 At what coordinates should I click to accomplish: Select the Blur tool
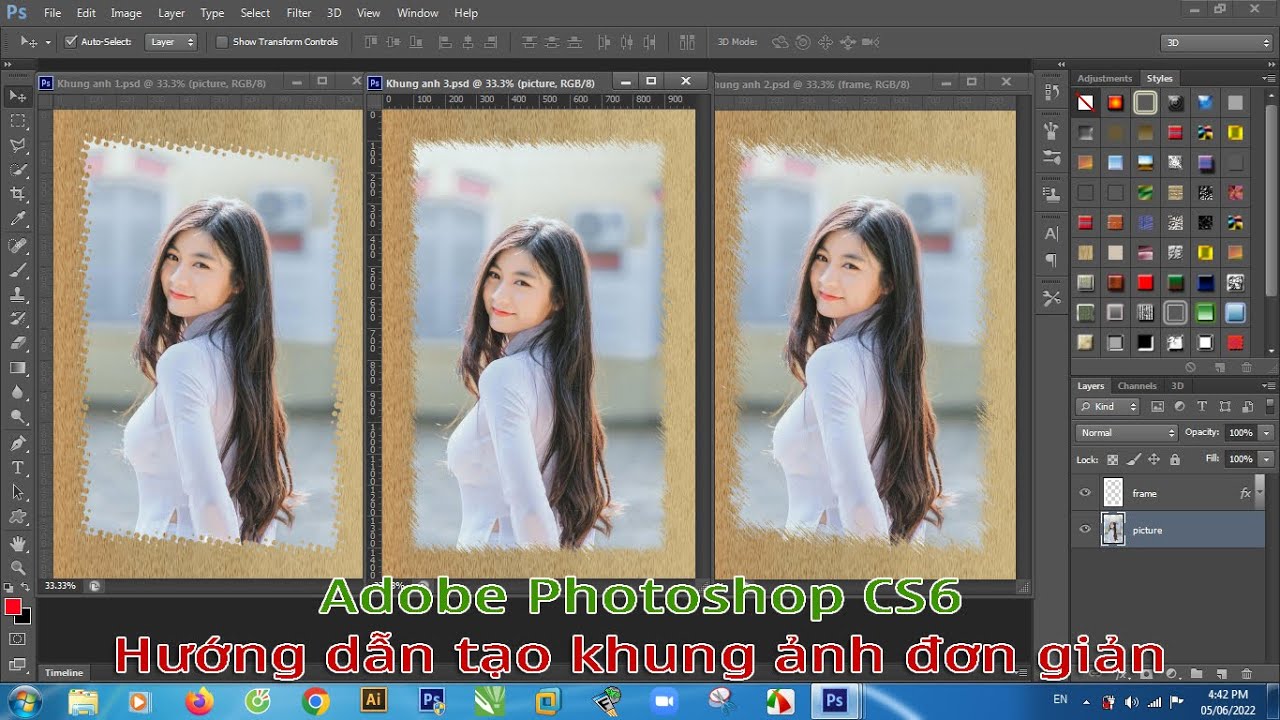coord(18,393)
